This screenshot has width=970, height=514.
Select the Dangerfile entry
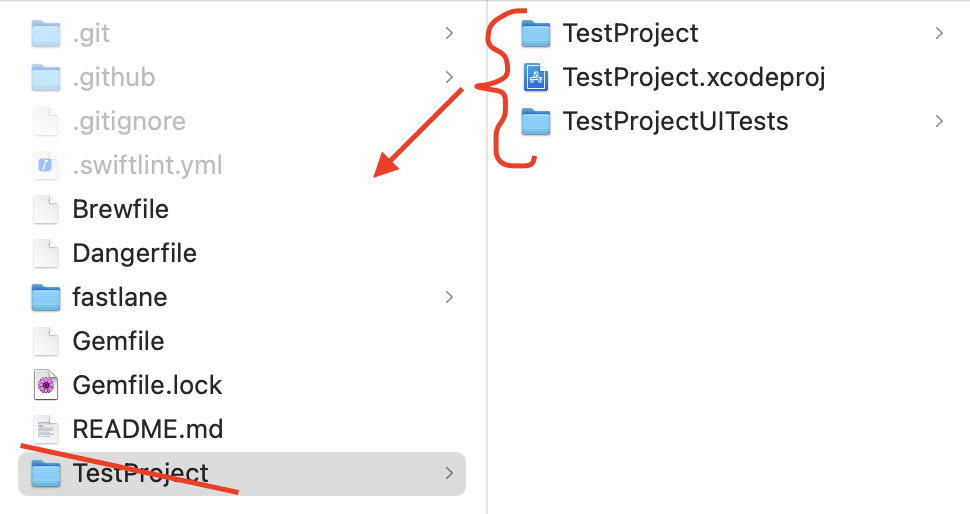tap(134, 253)
